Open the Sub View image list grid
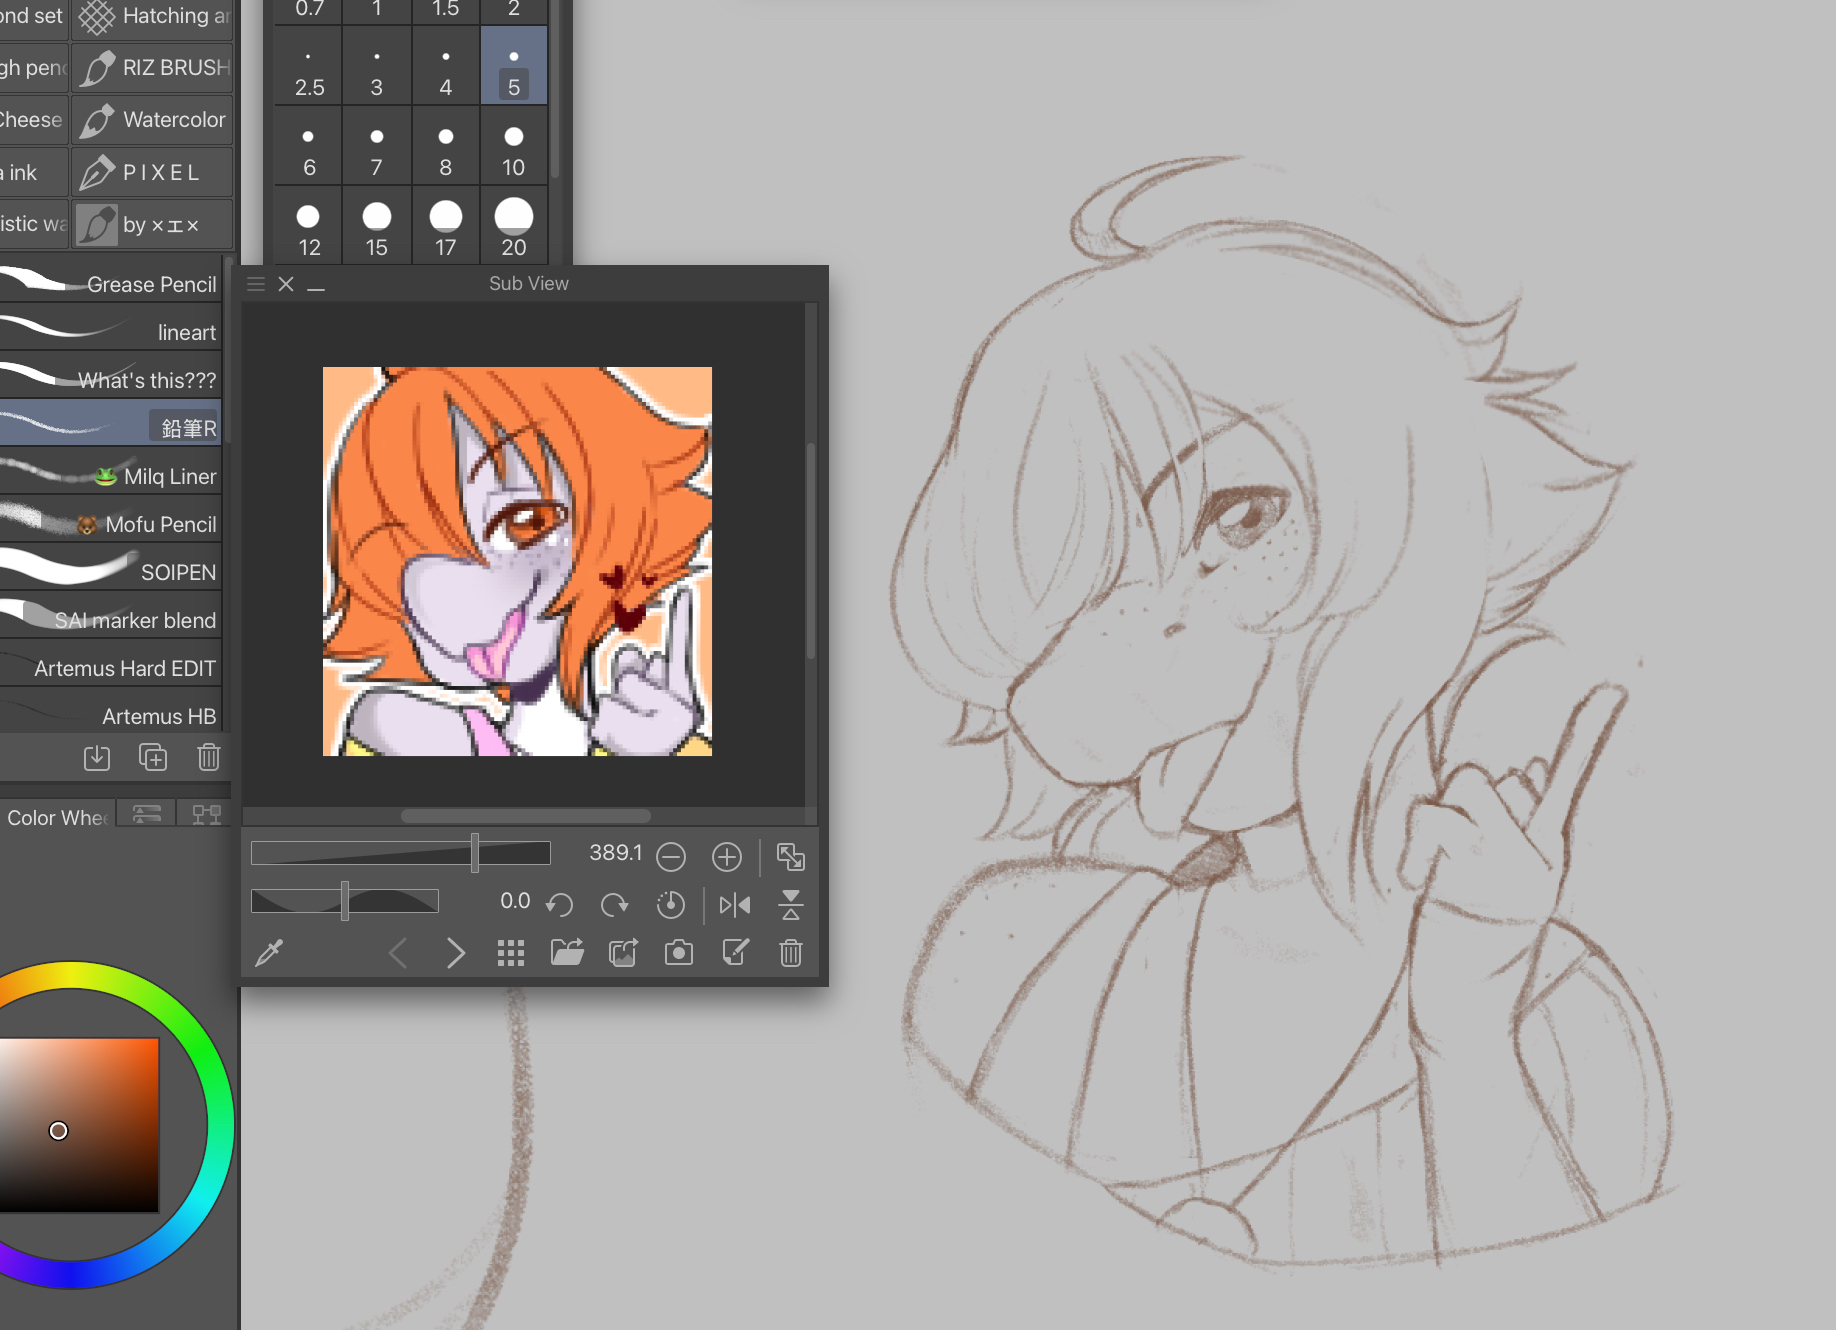 coord(511,953)
